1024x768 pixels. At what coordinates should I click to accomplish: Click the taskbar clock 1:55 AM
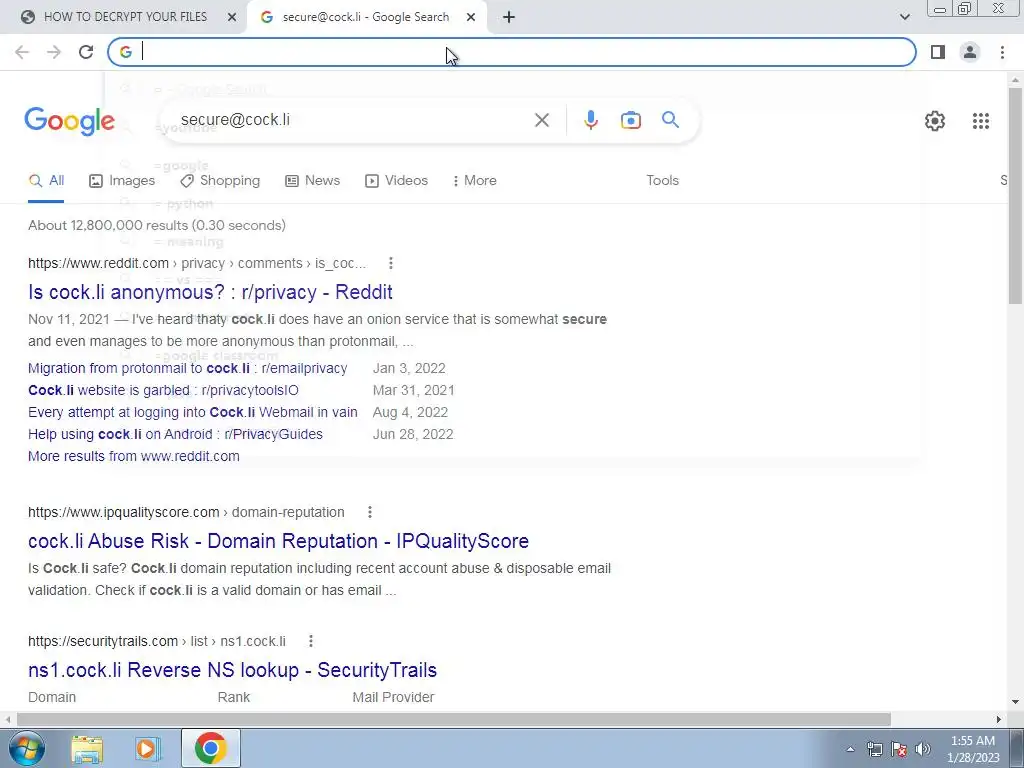(972, 749)
